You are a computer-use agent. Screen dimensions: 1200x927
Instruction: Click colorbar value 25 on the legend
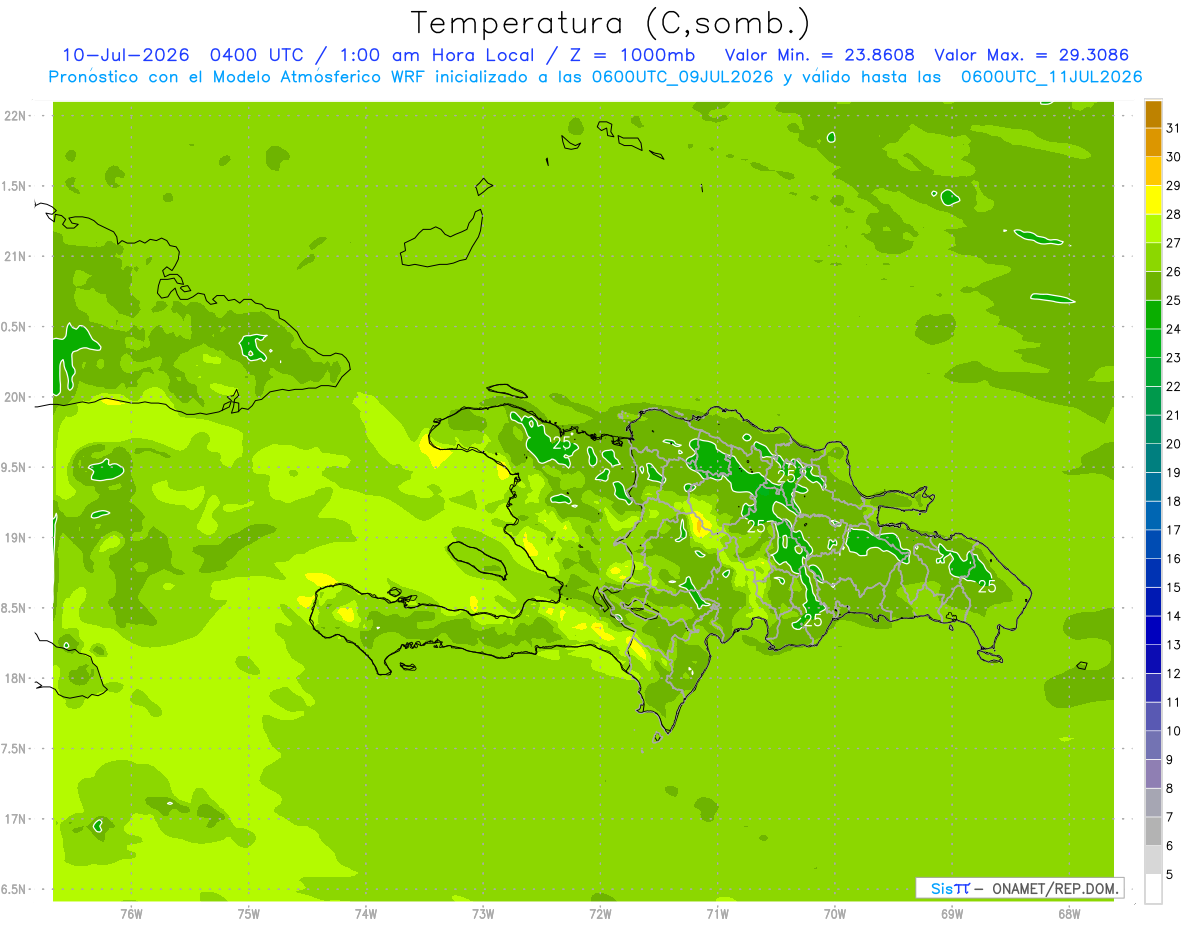click(1173, 300)
